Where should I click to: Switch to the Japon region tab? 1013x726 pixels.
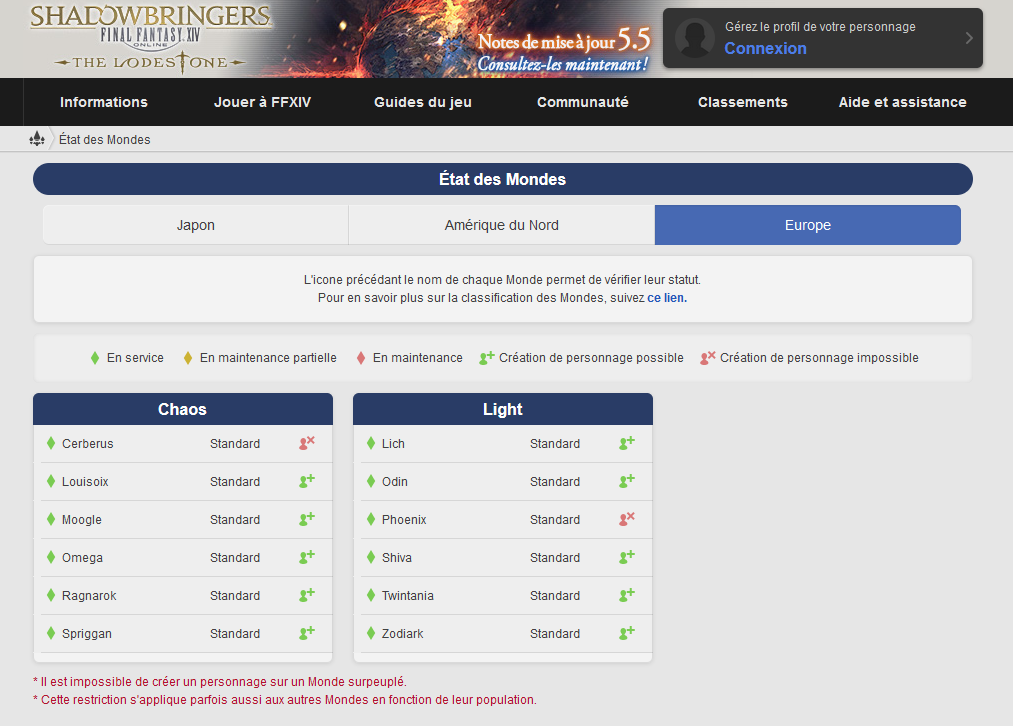pos(194,224)
